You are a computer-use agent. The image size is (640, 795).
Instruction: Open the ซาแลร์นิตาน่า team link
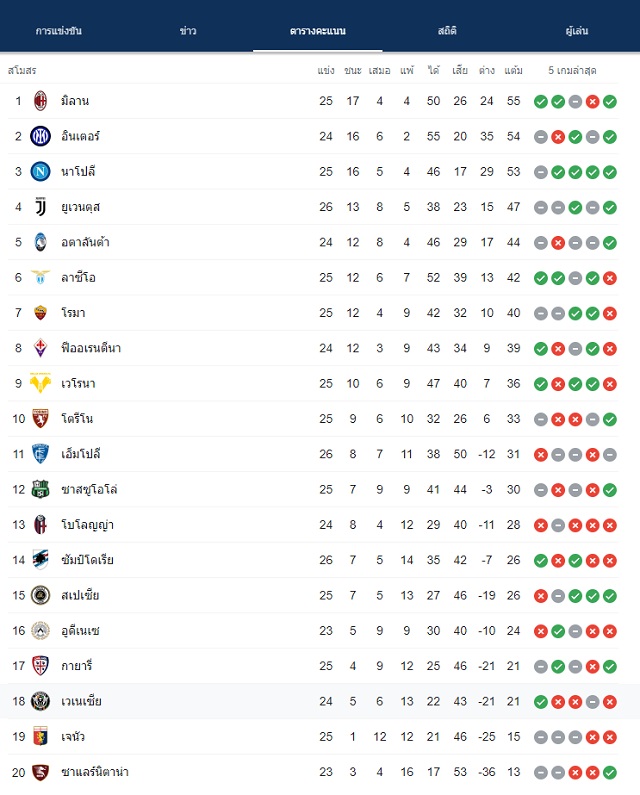95,772
